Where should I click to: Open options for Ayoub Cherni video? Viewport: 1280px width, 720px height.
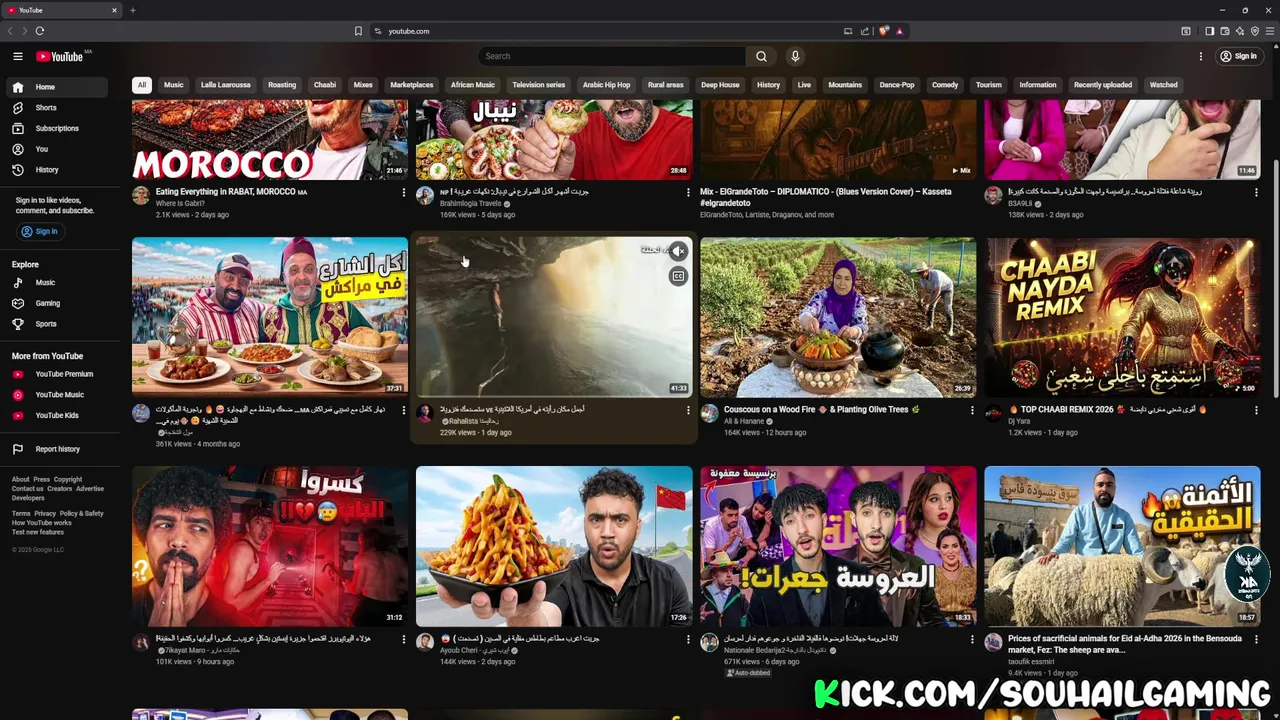point(688,639)
